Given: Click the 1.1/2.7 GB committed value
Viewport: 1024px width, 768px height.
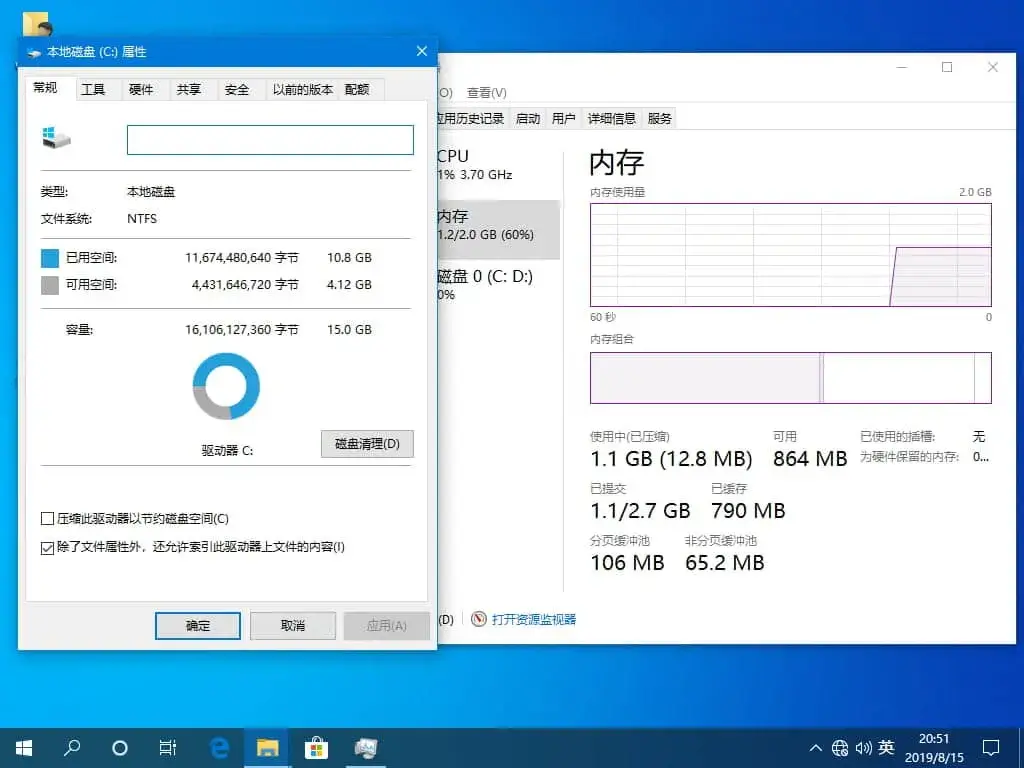Looking at the screenshot, I should (x=640, y=511).
